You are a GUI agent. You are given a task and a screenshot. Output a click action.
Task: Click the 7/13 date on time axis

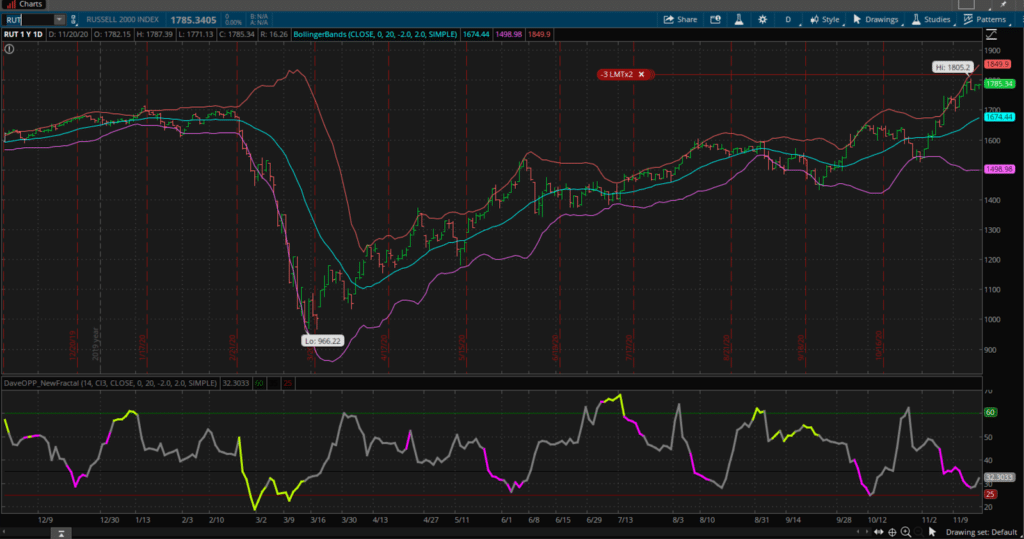(625, 520)
